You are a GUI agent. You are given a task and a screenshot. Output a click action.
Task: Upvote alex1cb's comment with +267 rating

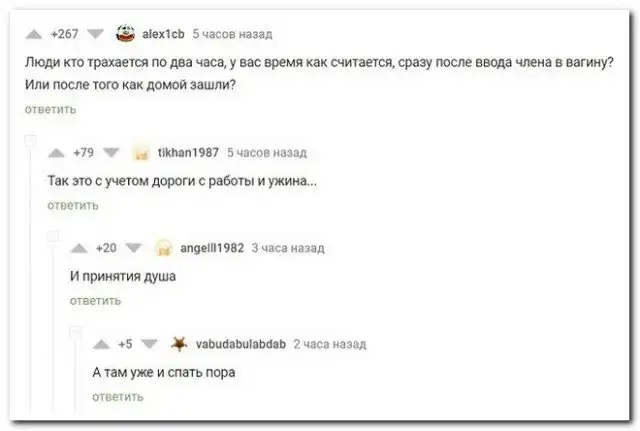tap(34, 34)
